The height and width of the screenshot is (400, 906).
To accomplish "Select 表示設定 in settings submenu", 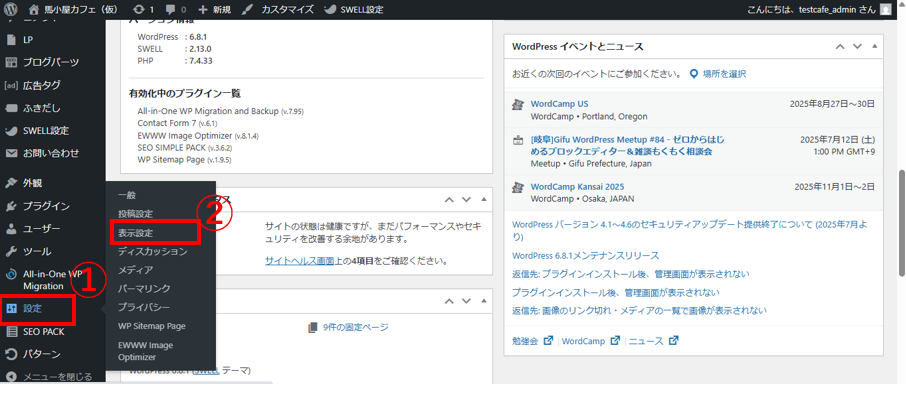I will click(135, 232).
